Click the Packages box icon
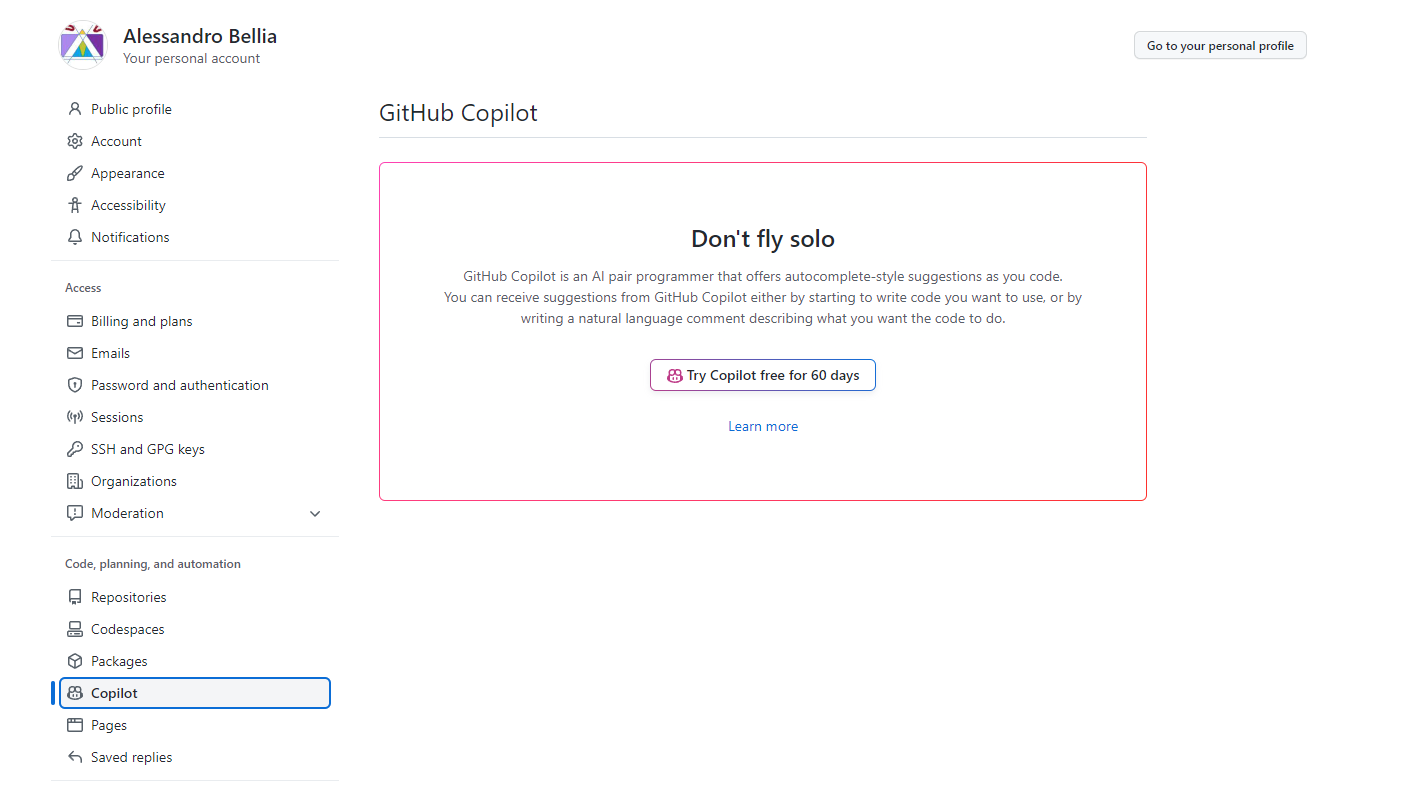The height and width of the screenshot is (798, 1408). click(x=74, y=660)
